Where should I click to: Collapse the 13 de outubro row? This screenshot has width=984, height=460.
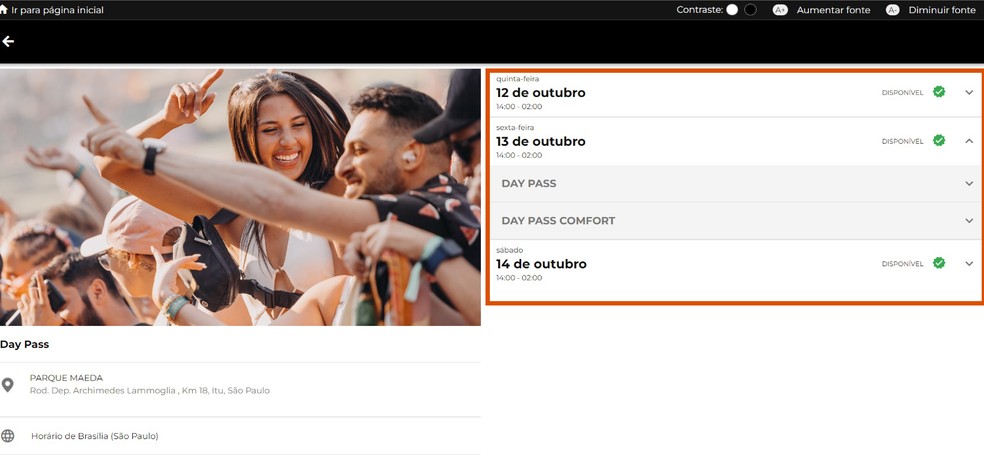(x=969, y=141)
